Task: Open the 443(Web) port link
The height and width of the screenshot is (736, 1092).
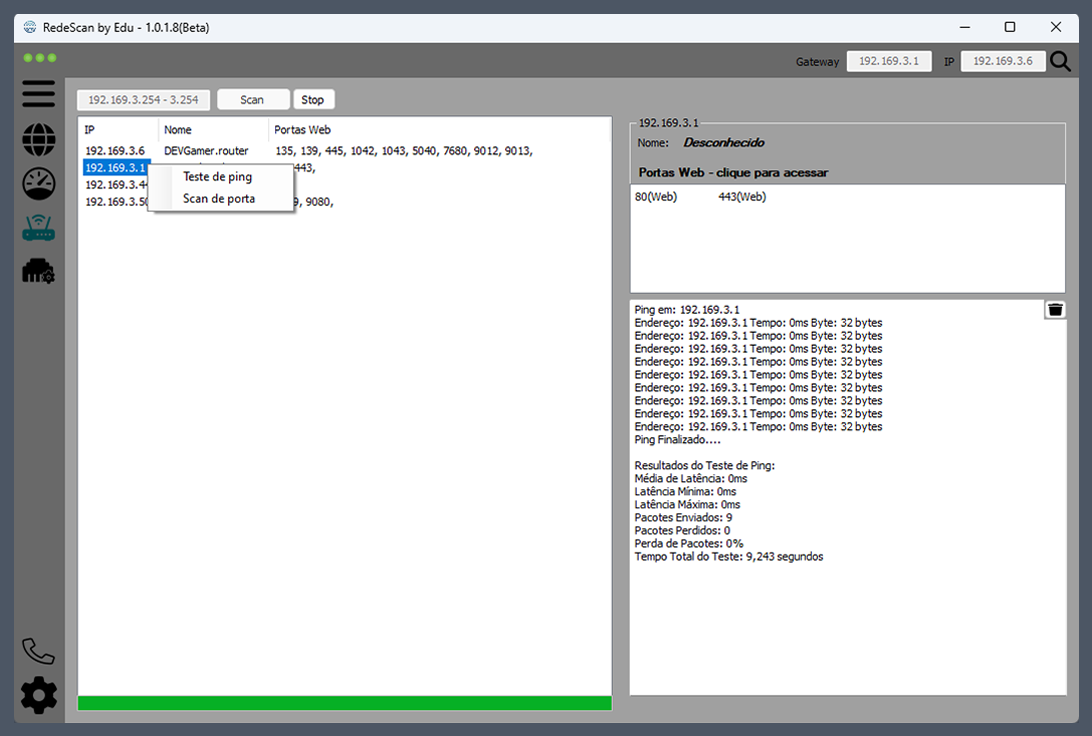Action: (x=742, y=197)
